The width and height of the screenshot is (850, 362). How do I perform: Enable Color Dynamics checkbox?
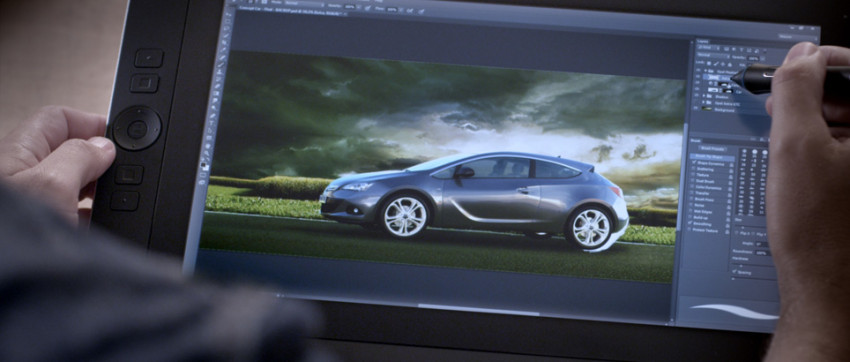tap(693, 187)
